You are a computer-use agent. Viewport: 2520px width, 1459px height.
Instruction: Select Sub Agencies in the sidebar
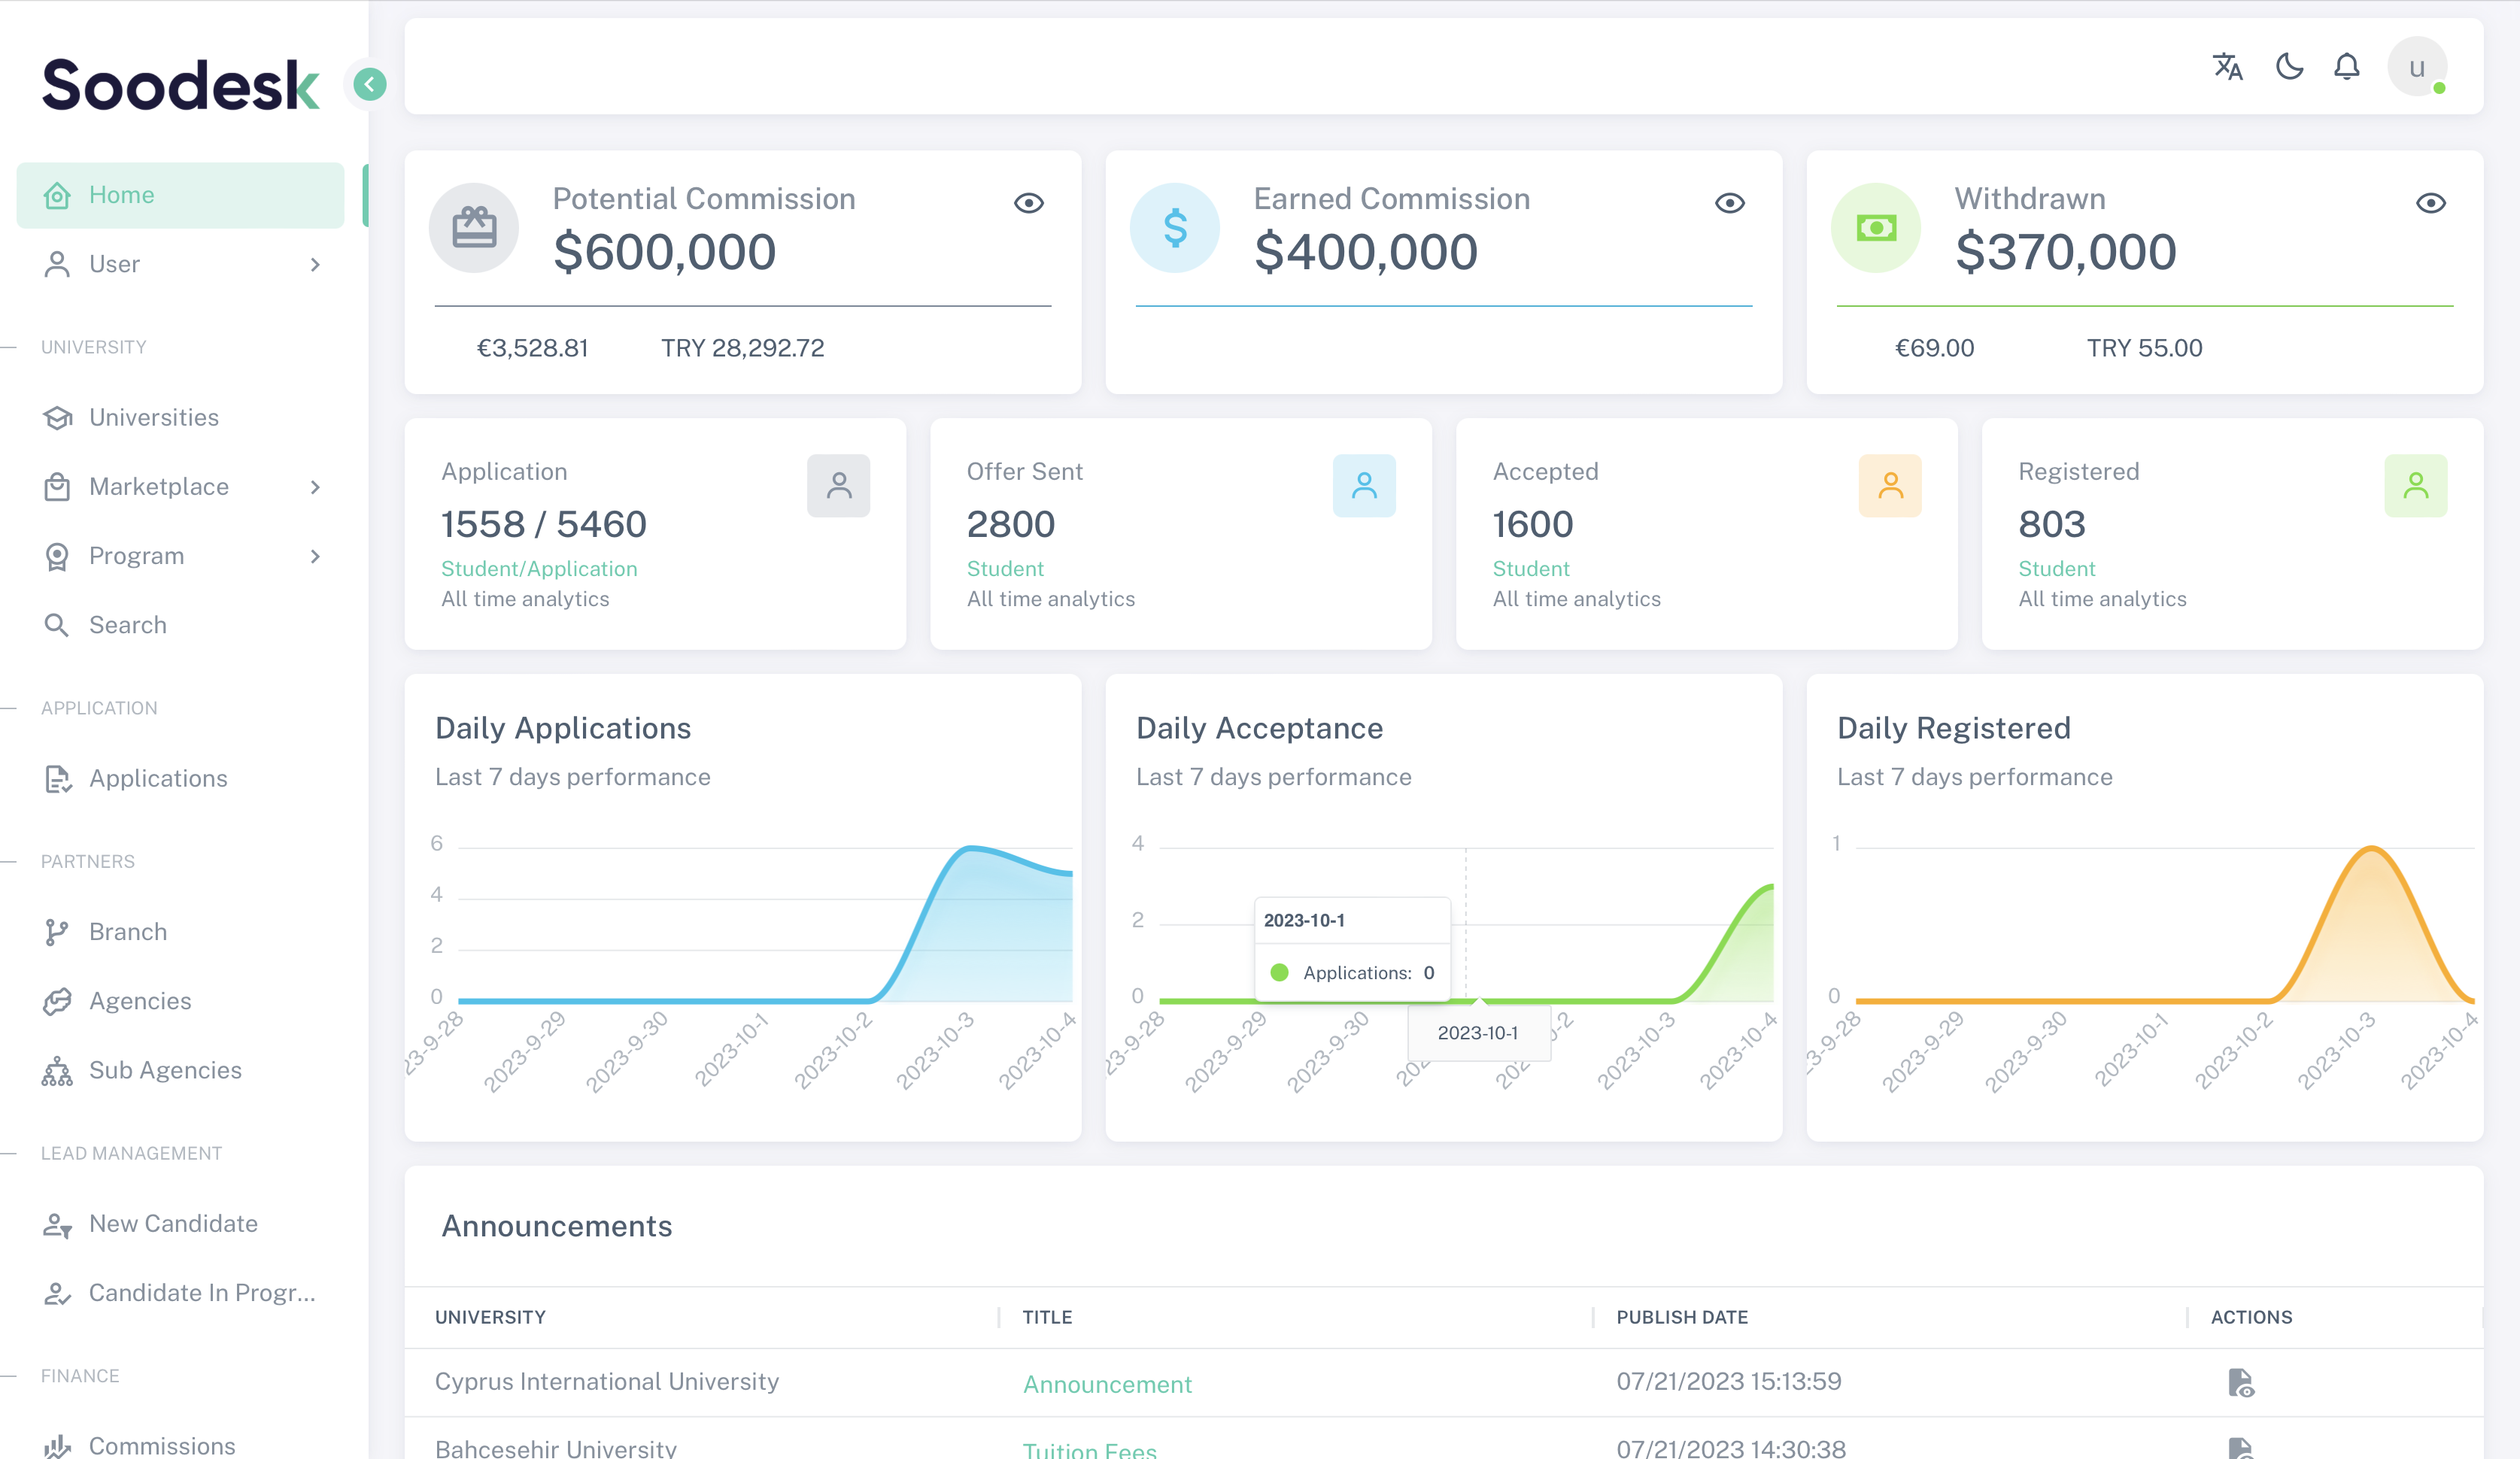165,1070
